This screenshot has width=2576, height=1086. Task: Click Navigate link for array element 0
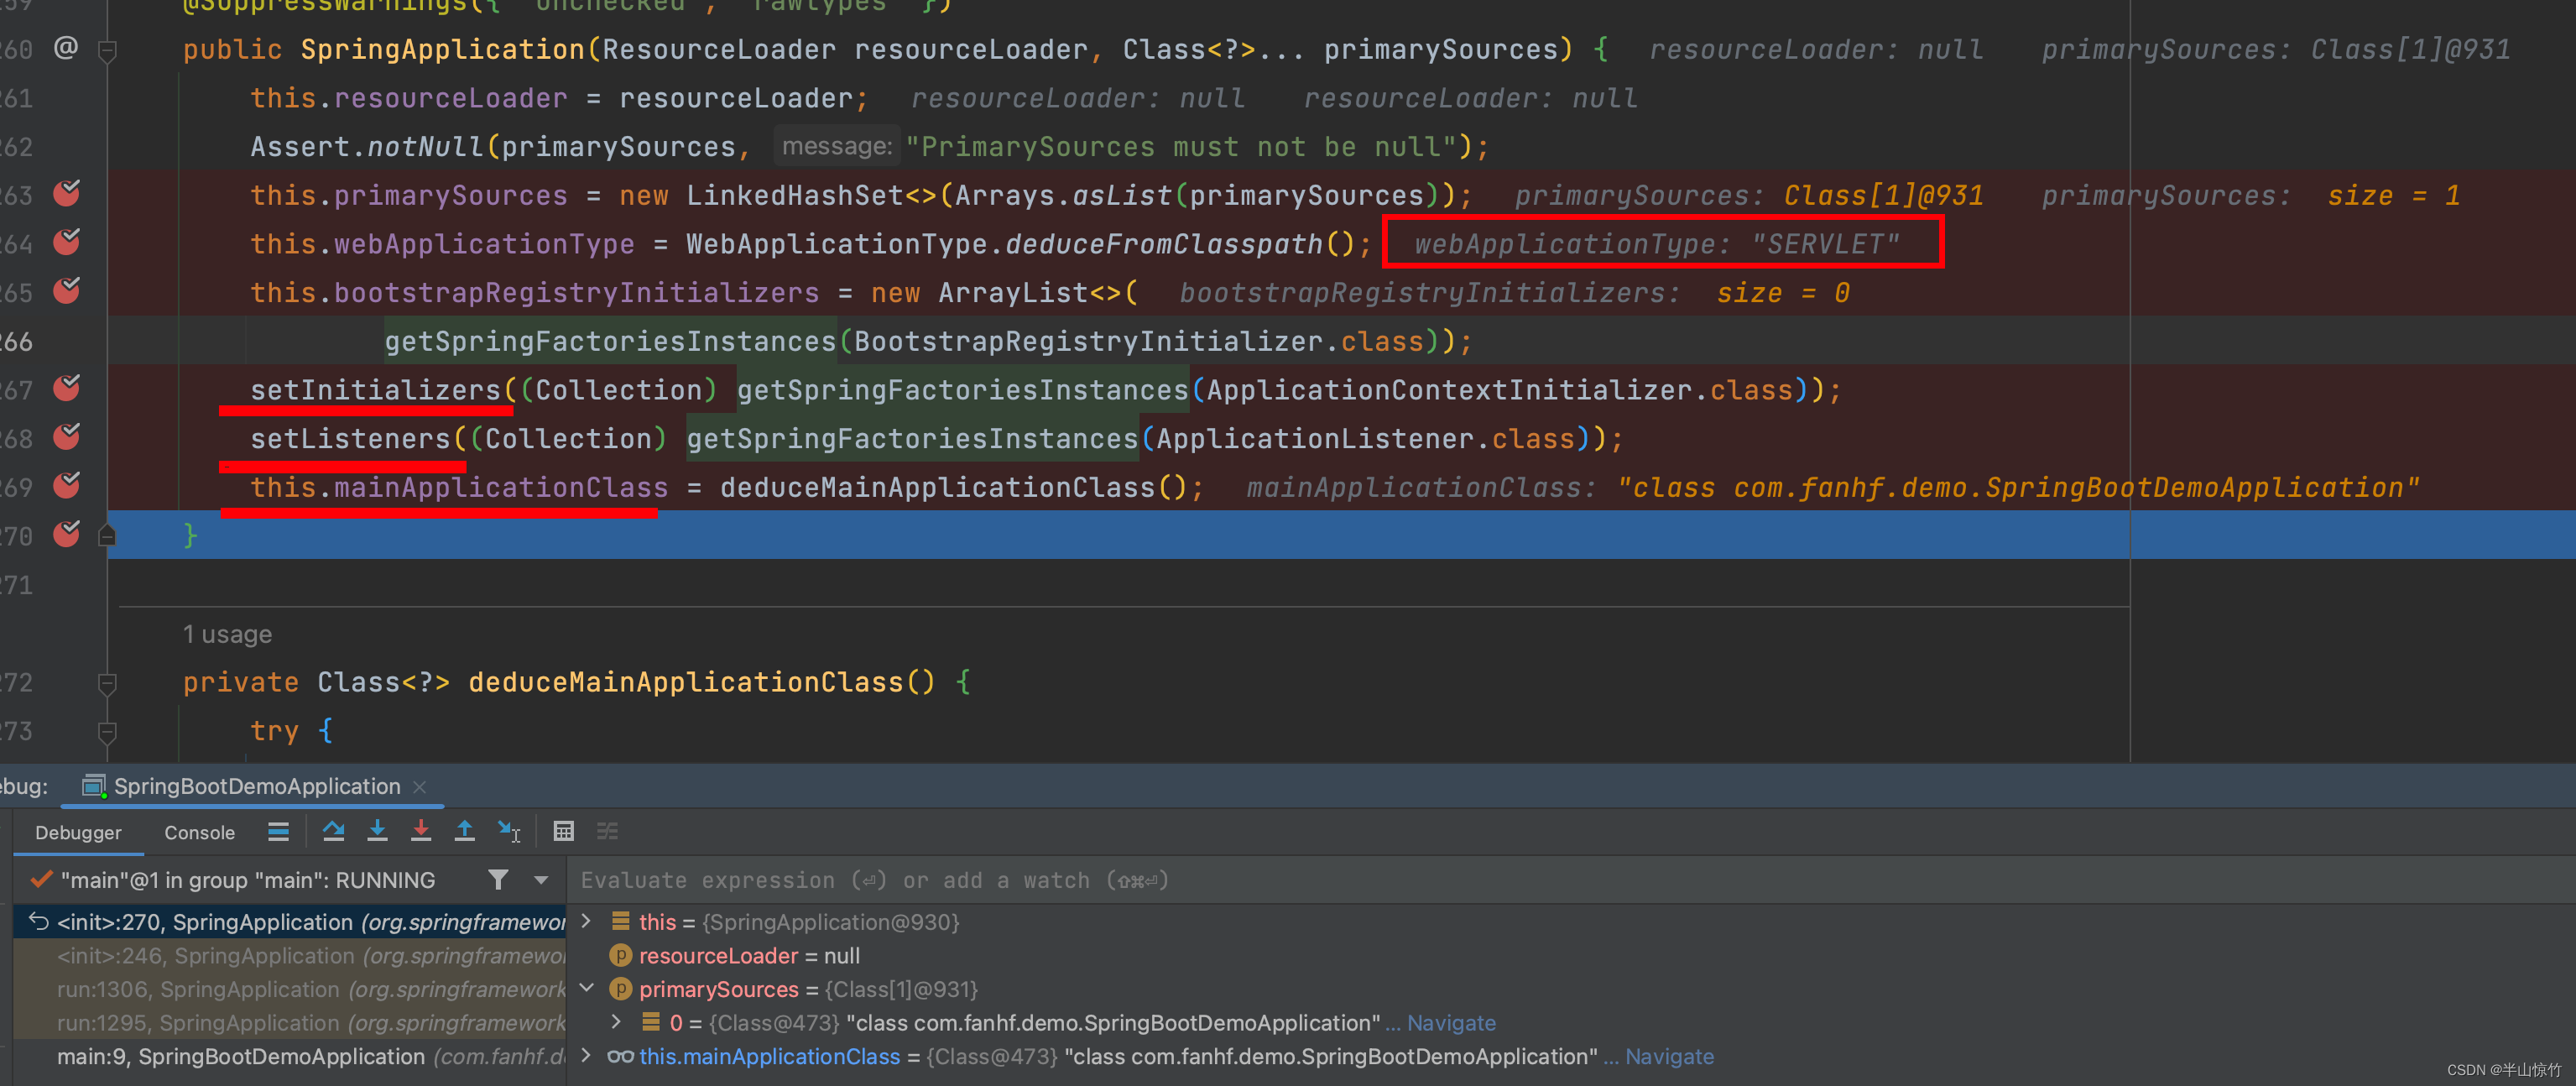point(1451,1023)
